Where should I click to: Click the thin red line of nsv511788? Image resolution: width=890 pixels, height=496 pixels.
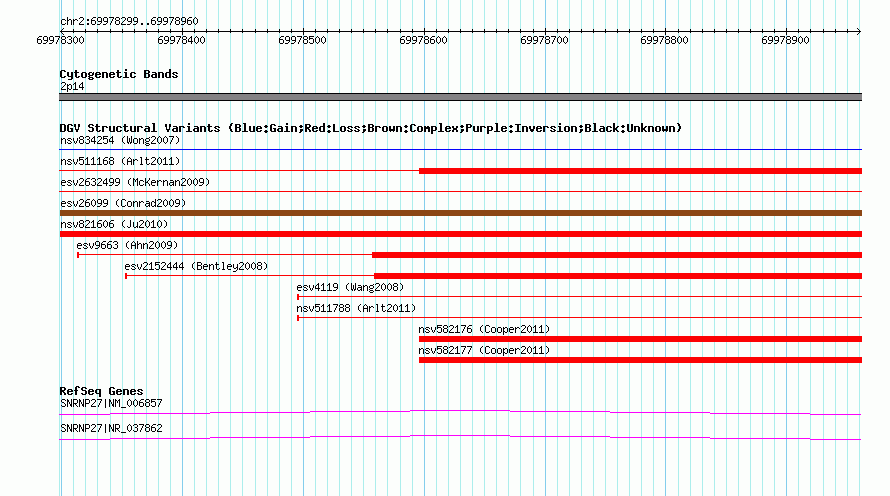point(580,318)
